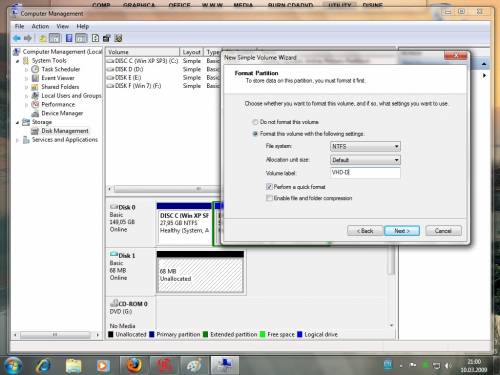Open the Action menu
Screen dimensions: 500x375
point(40,26)
